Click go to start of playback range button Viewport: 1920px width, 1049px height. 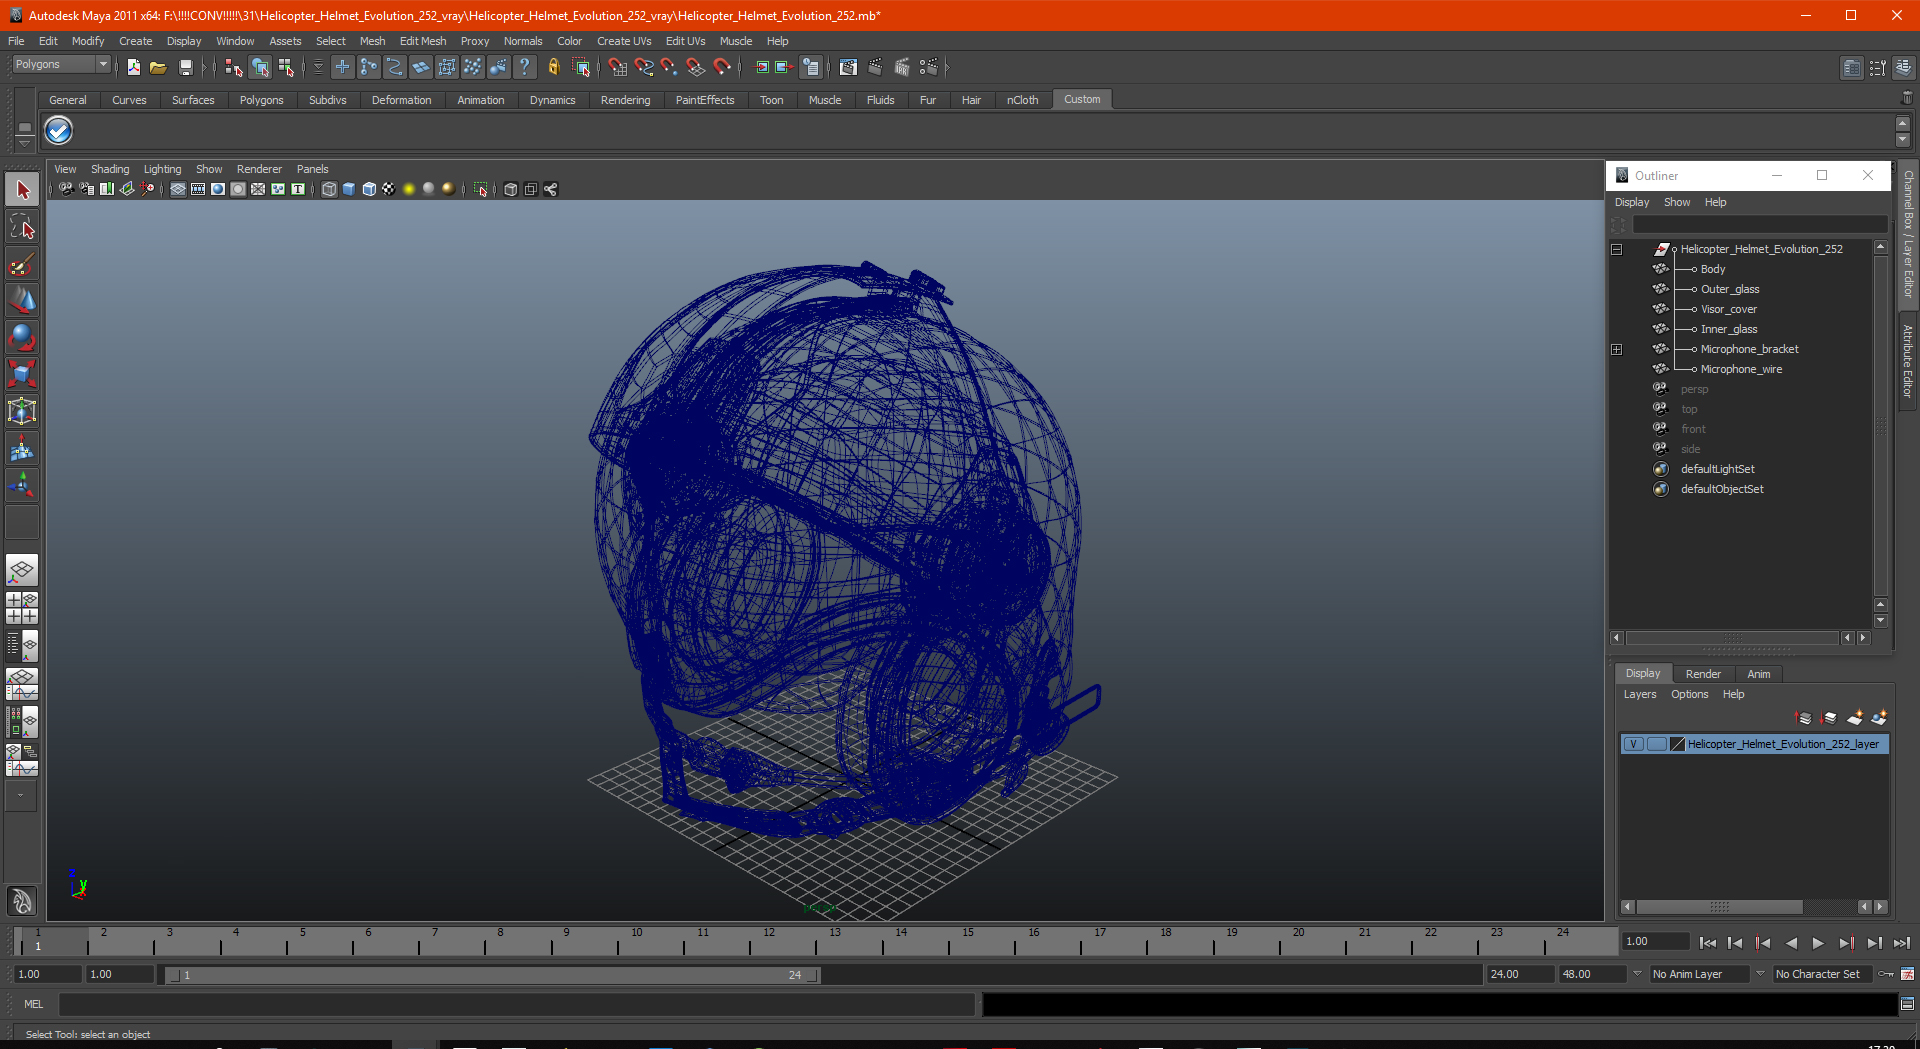click(1708, 943)
